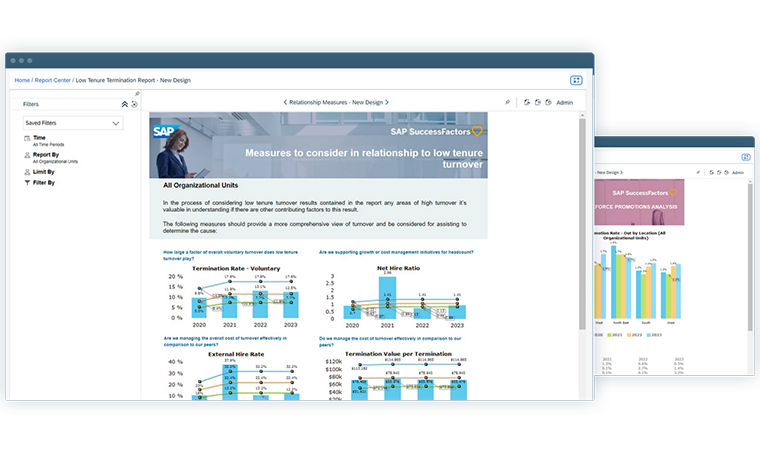
Task: Go to next report page with right chevron
Action: pos(388,102)
